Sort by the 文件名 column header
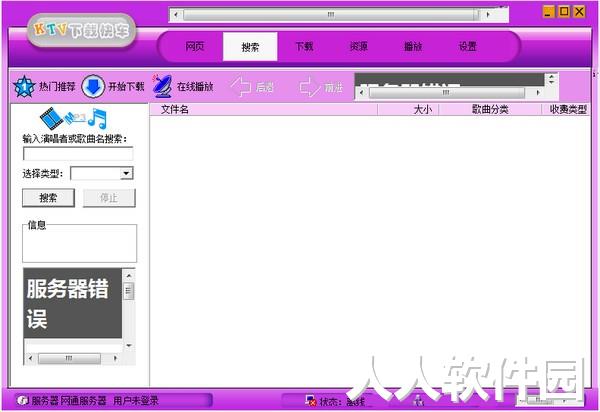Screen dimensions: 600x412 pos(264,110)
